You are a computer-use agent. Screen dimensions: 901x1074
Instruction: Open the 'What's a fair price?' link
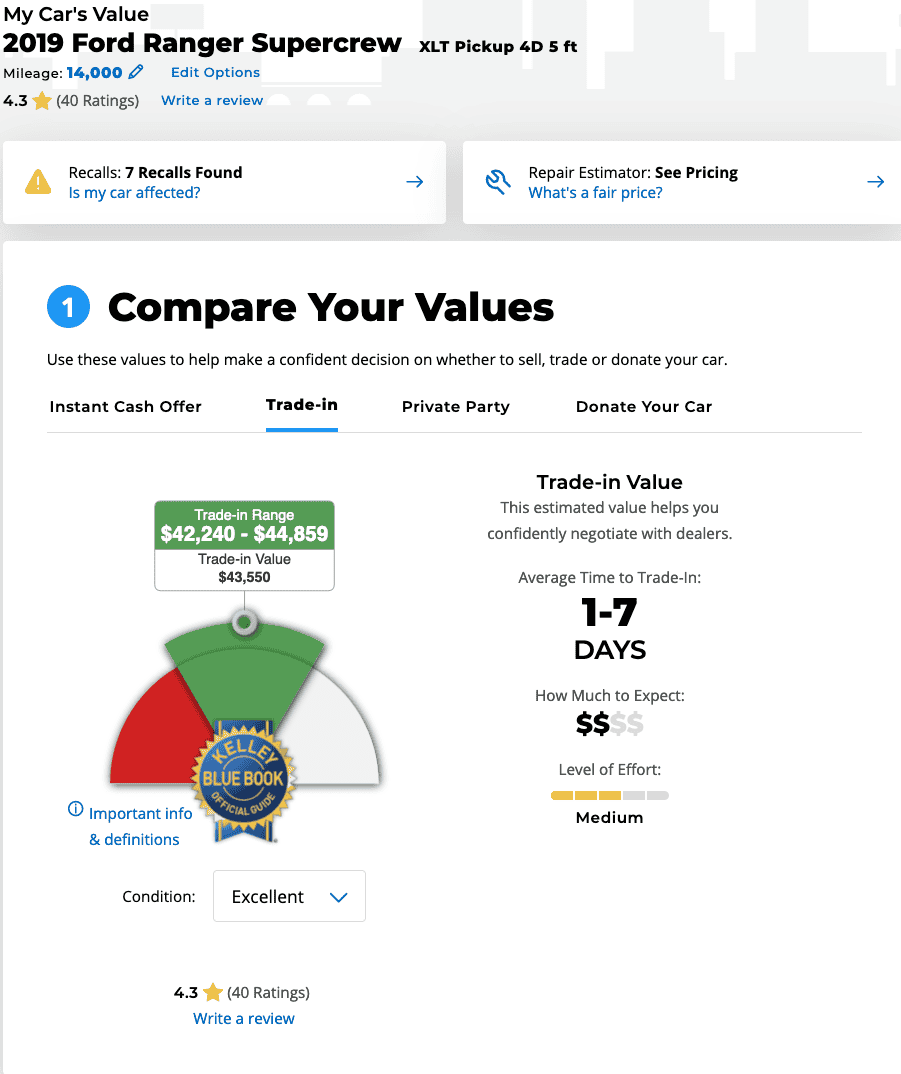click(x=595, y=192)
